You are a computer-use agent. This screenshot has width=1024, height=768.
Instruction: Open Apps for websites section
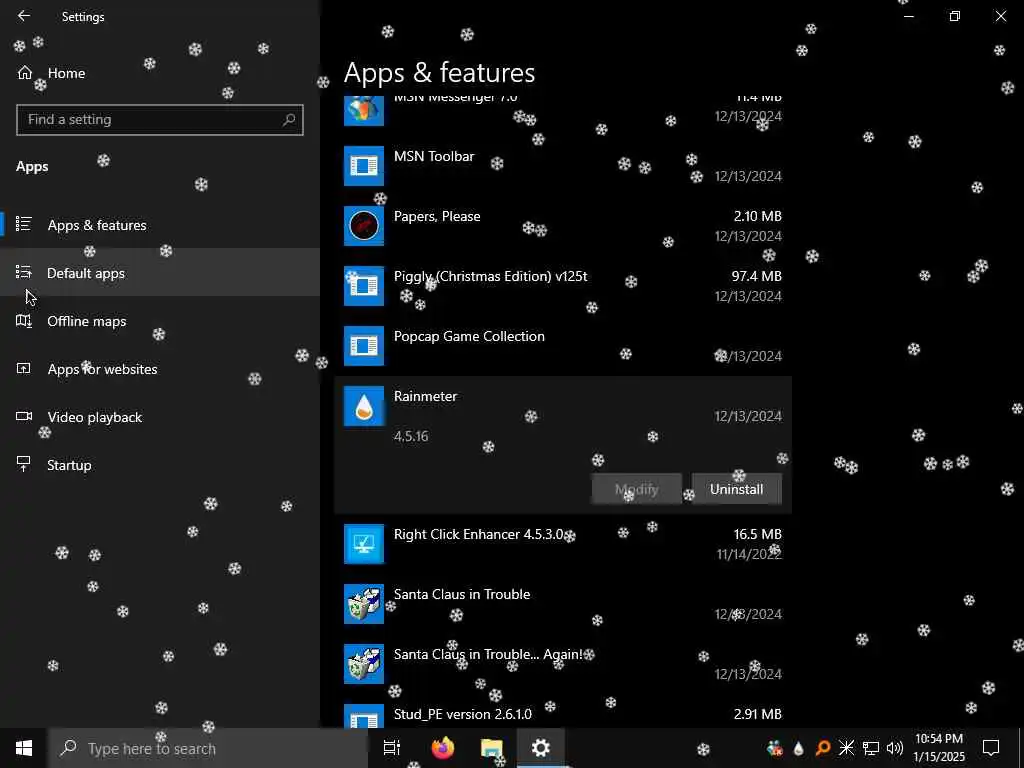[x=160, y=368]
